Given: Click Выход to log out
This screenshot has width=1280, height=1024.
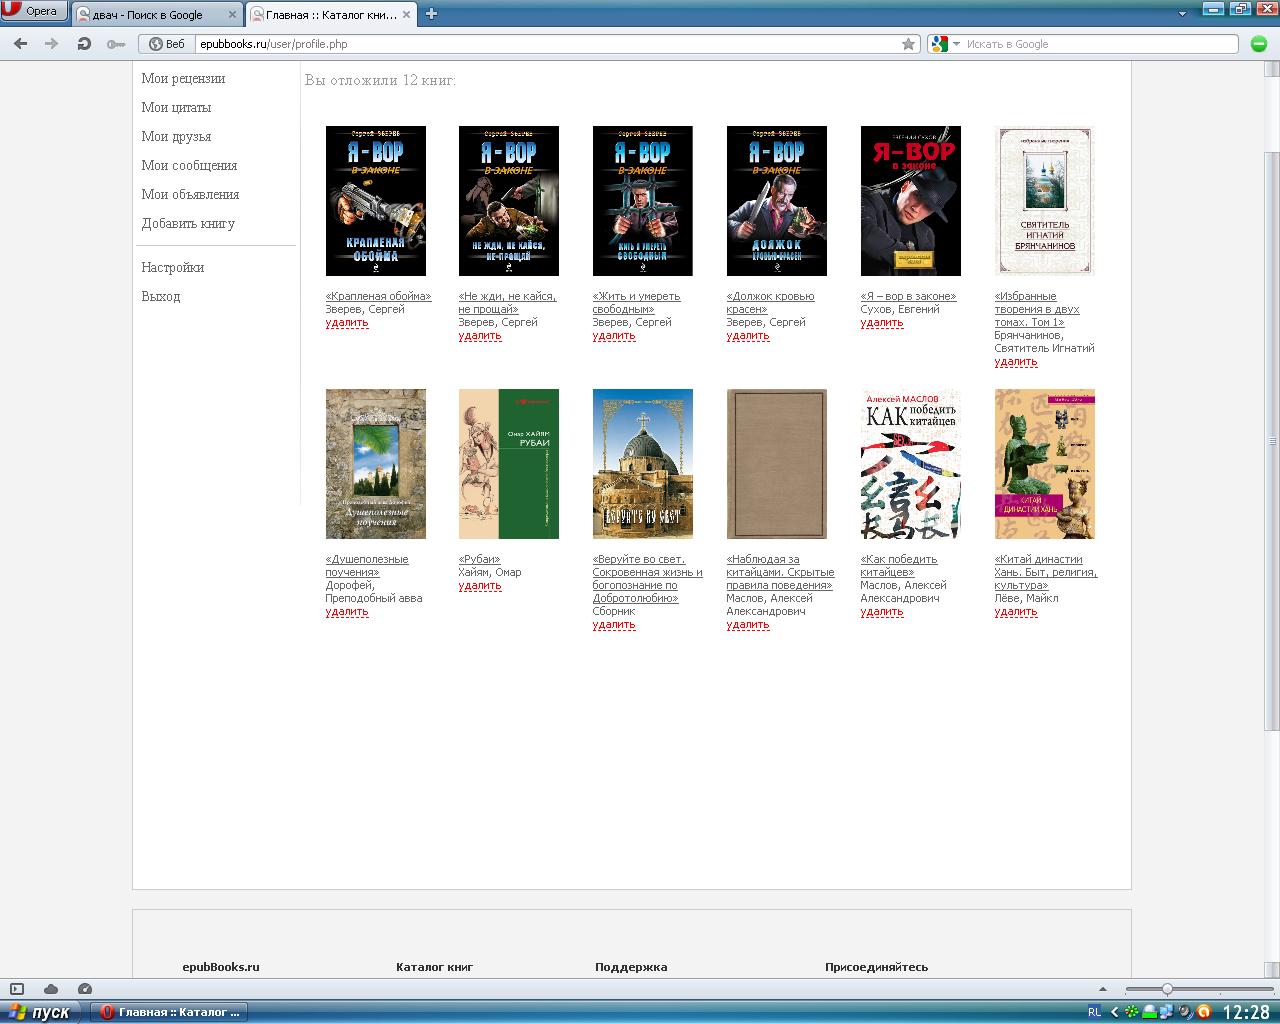Looking at the screenshot, I should [x=161, y=296].
